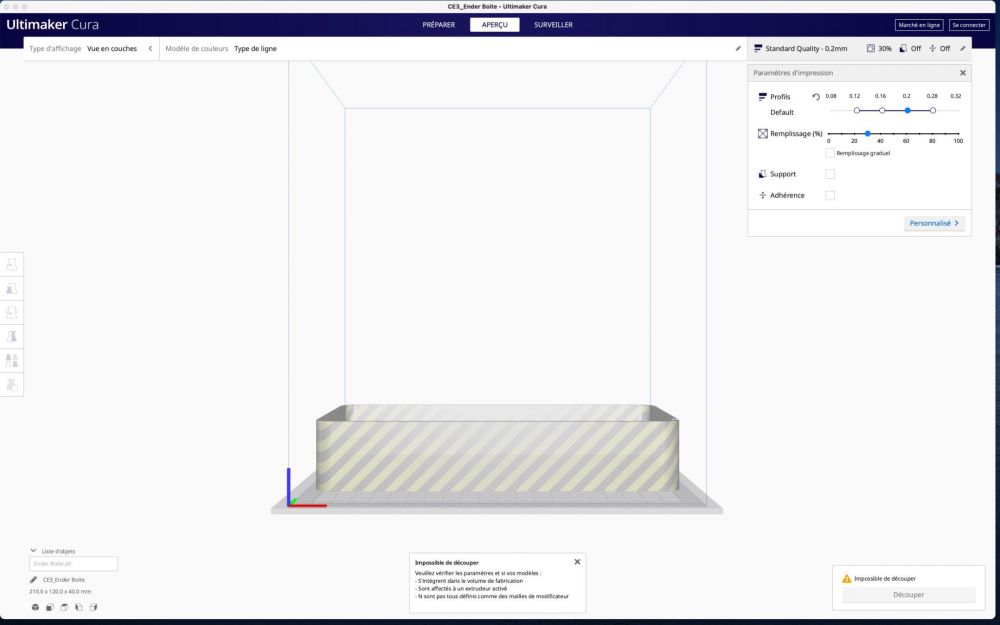
Task: Select 0.2 profile point
Action: point(908,110)
